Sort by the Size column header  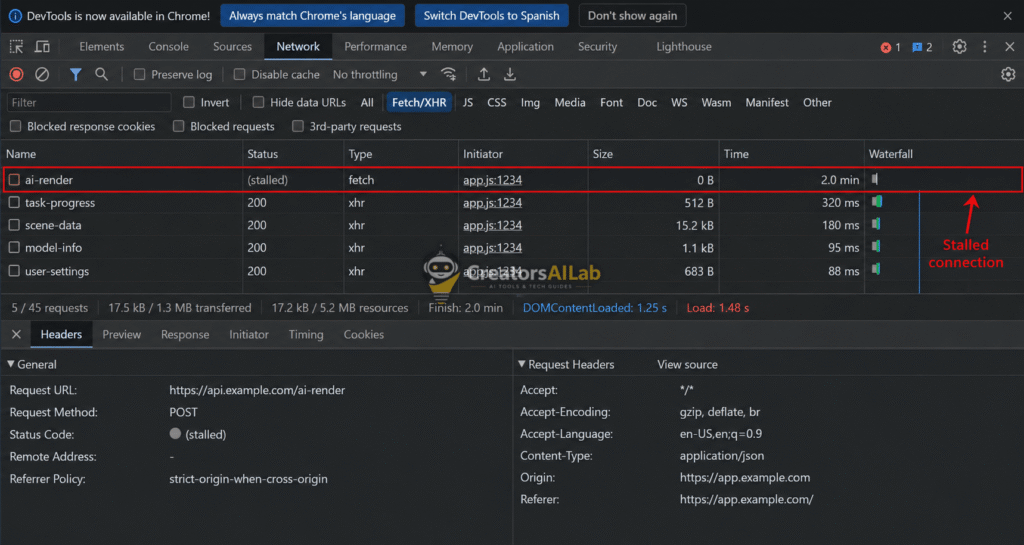[653, 154]
